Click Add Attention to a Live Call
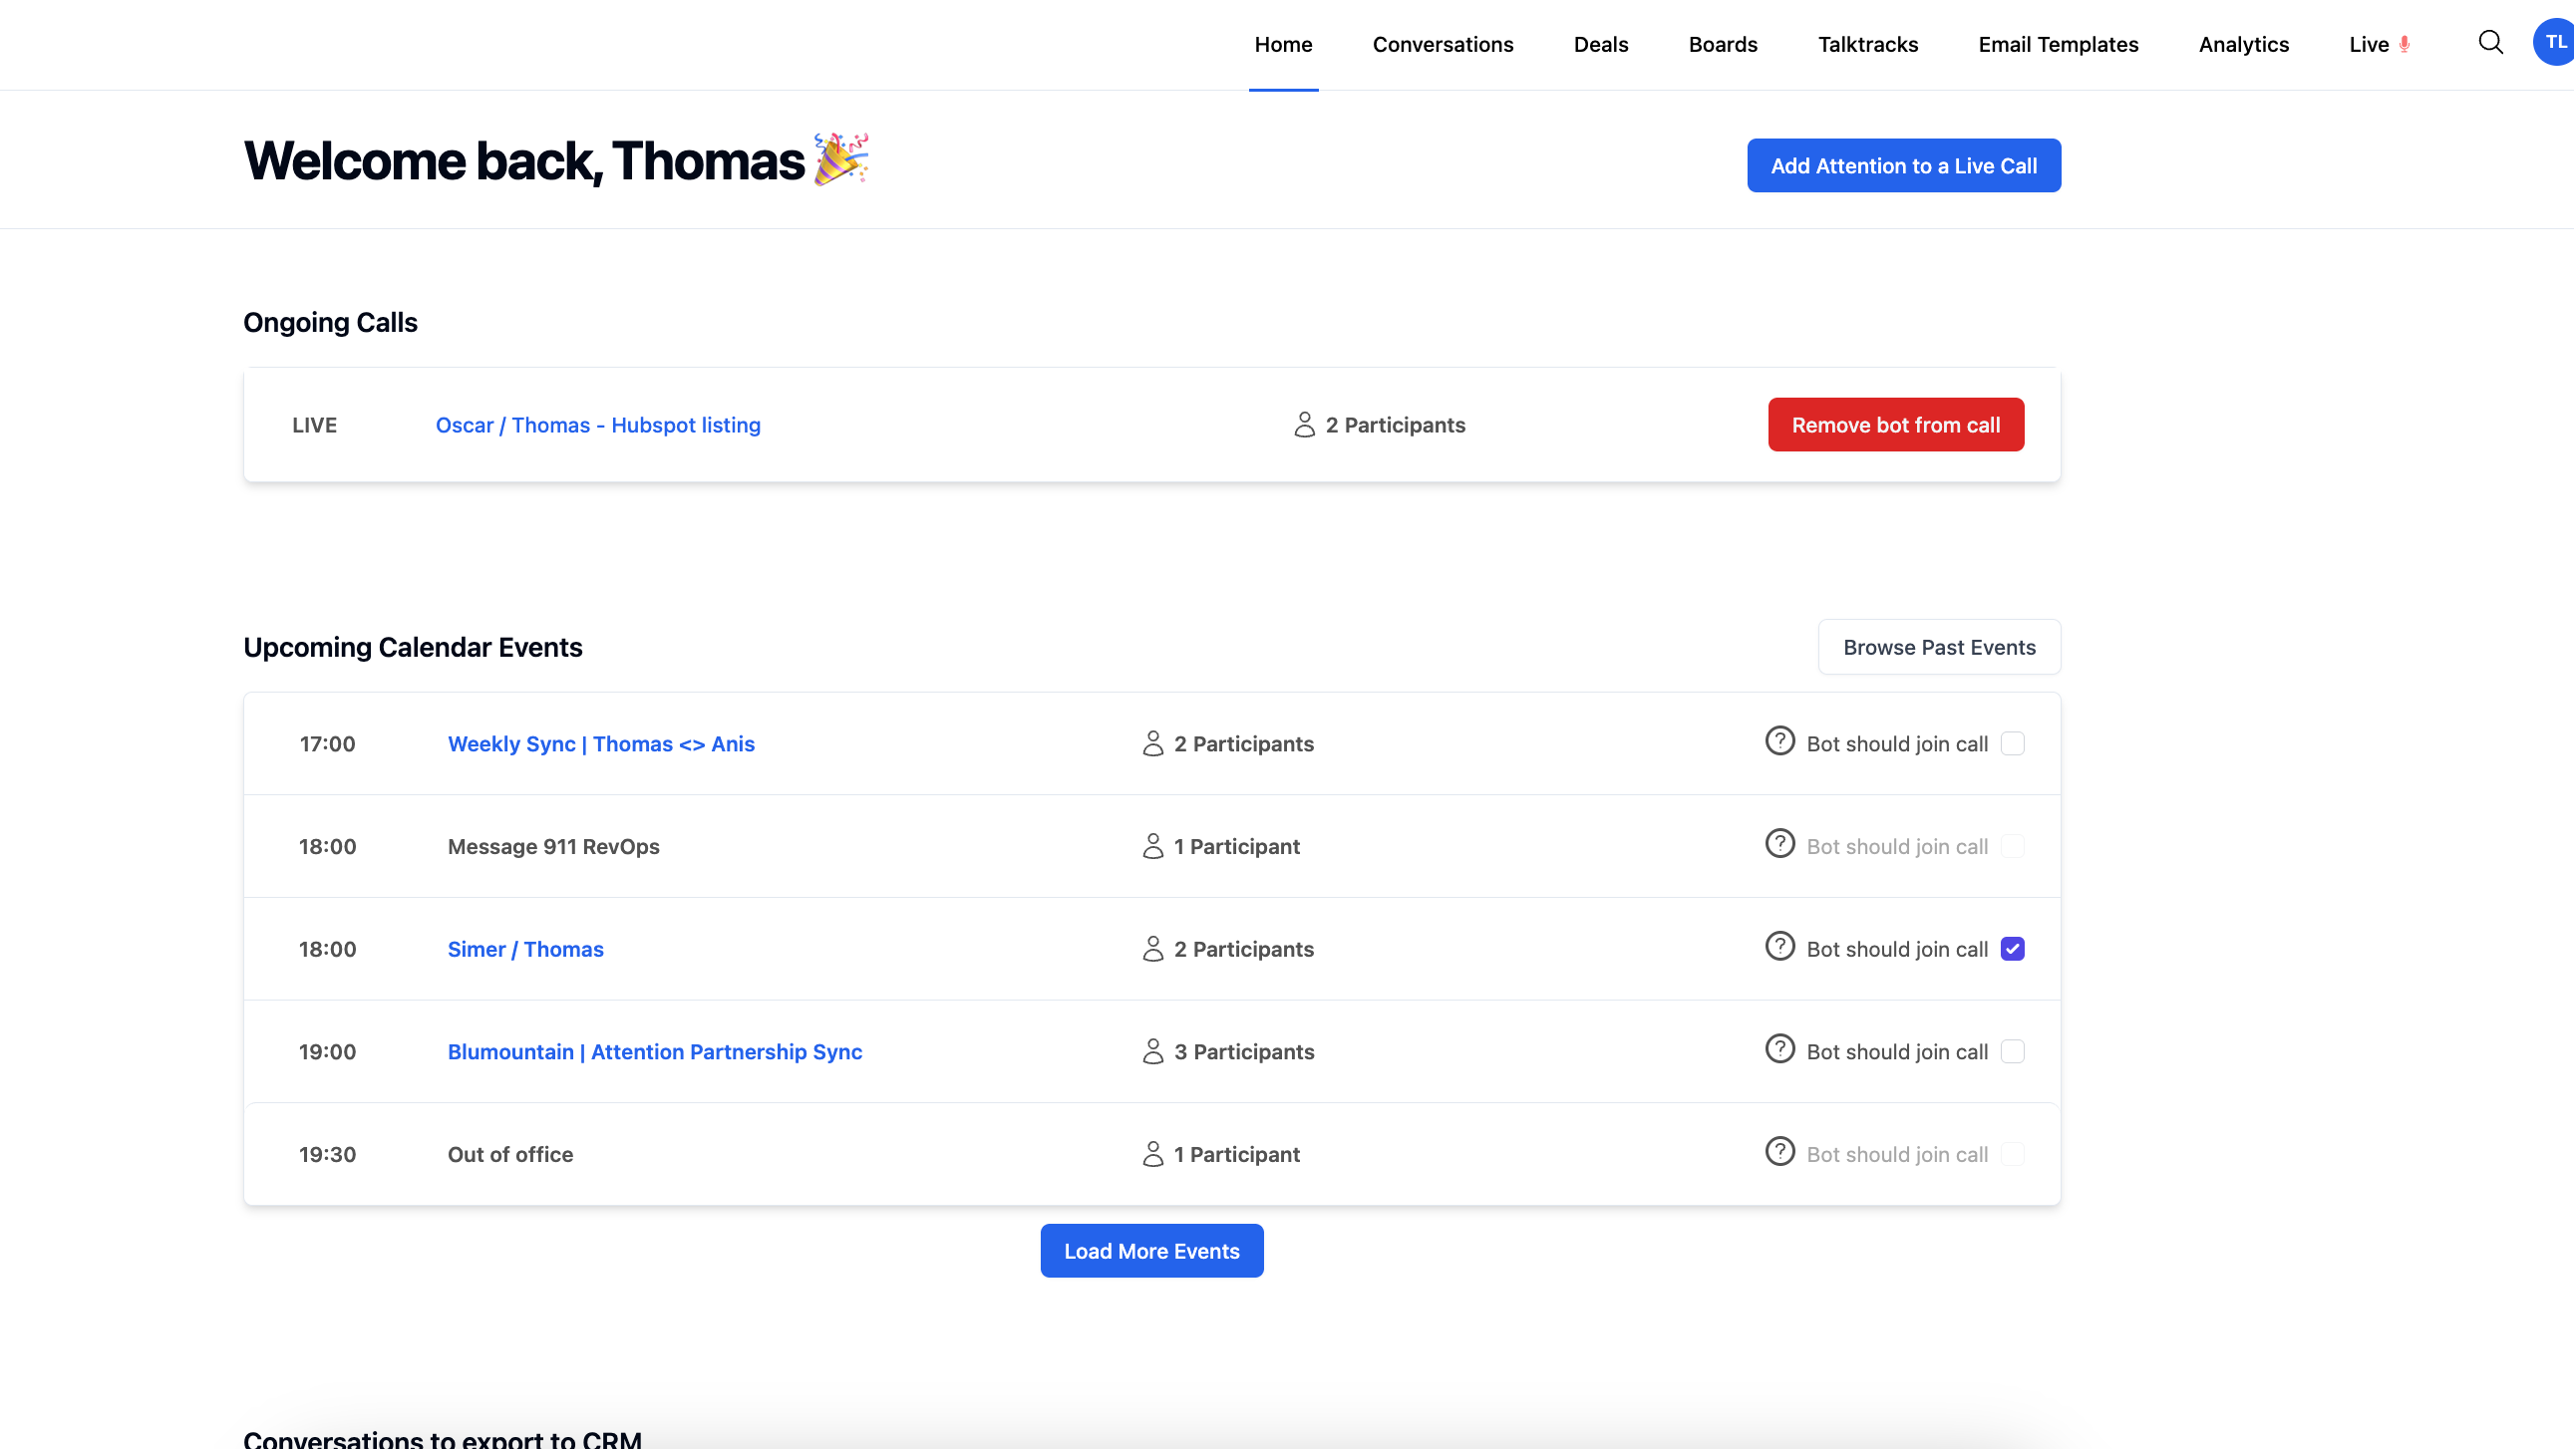Viewport: 2576px width, 1449px height. (x=1903, y=166)
